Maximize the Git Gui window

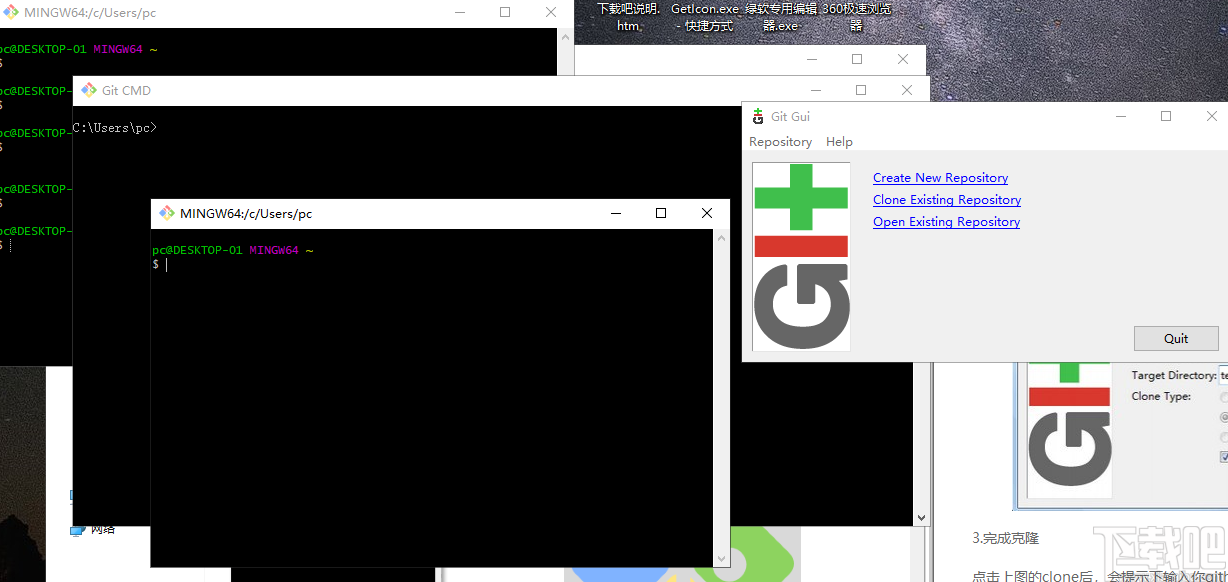coord(1166,117)
